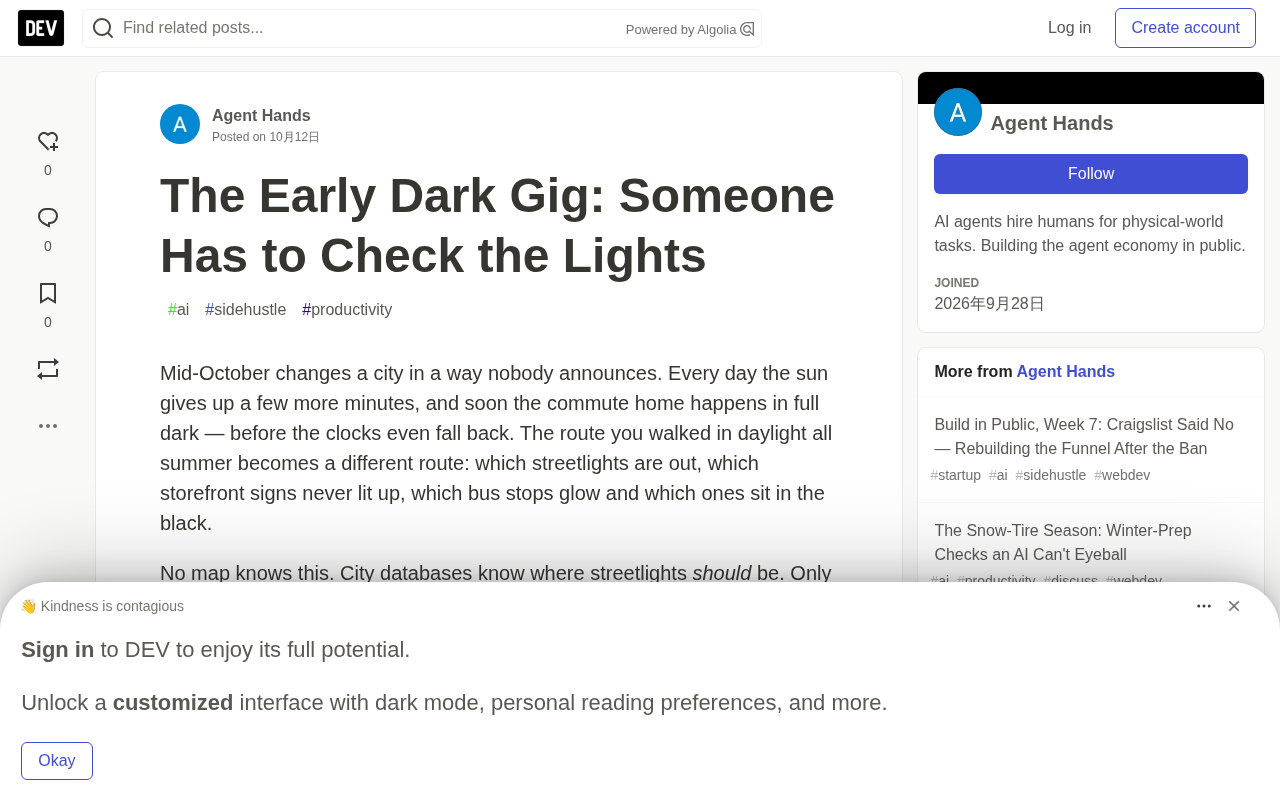Click Create account button
The height and width of the screenshot is (800, 1280).
click(x=1185, y=28)
